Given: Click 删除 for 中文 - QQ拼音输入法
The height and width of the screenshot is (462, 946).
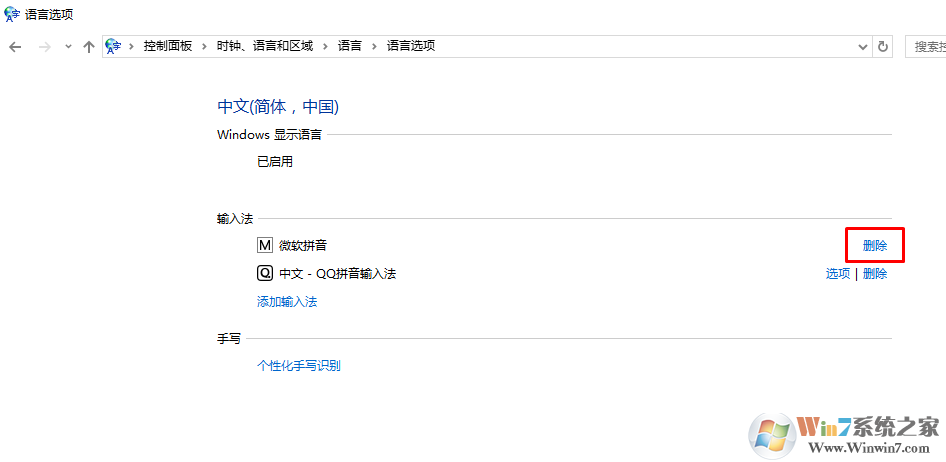Looking at the screenshot, I should tap(875, 274).
